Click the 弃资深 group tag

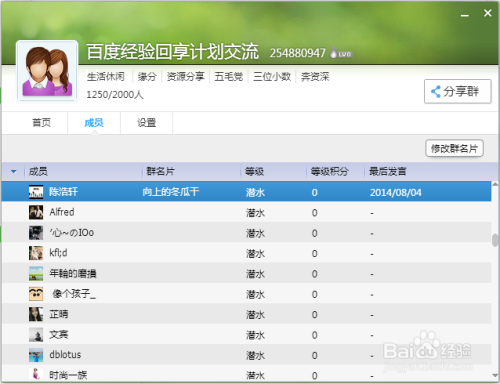(315, 77)
